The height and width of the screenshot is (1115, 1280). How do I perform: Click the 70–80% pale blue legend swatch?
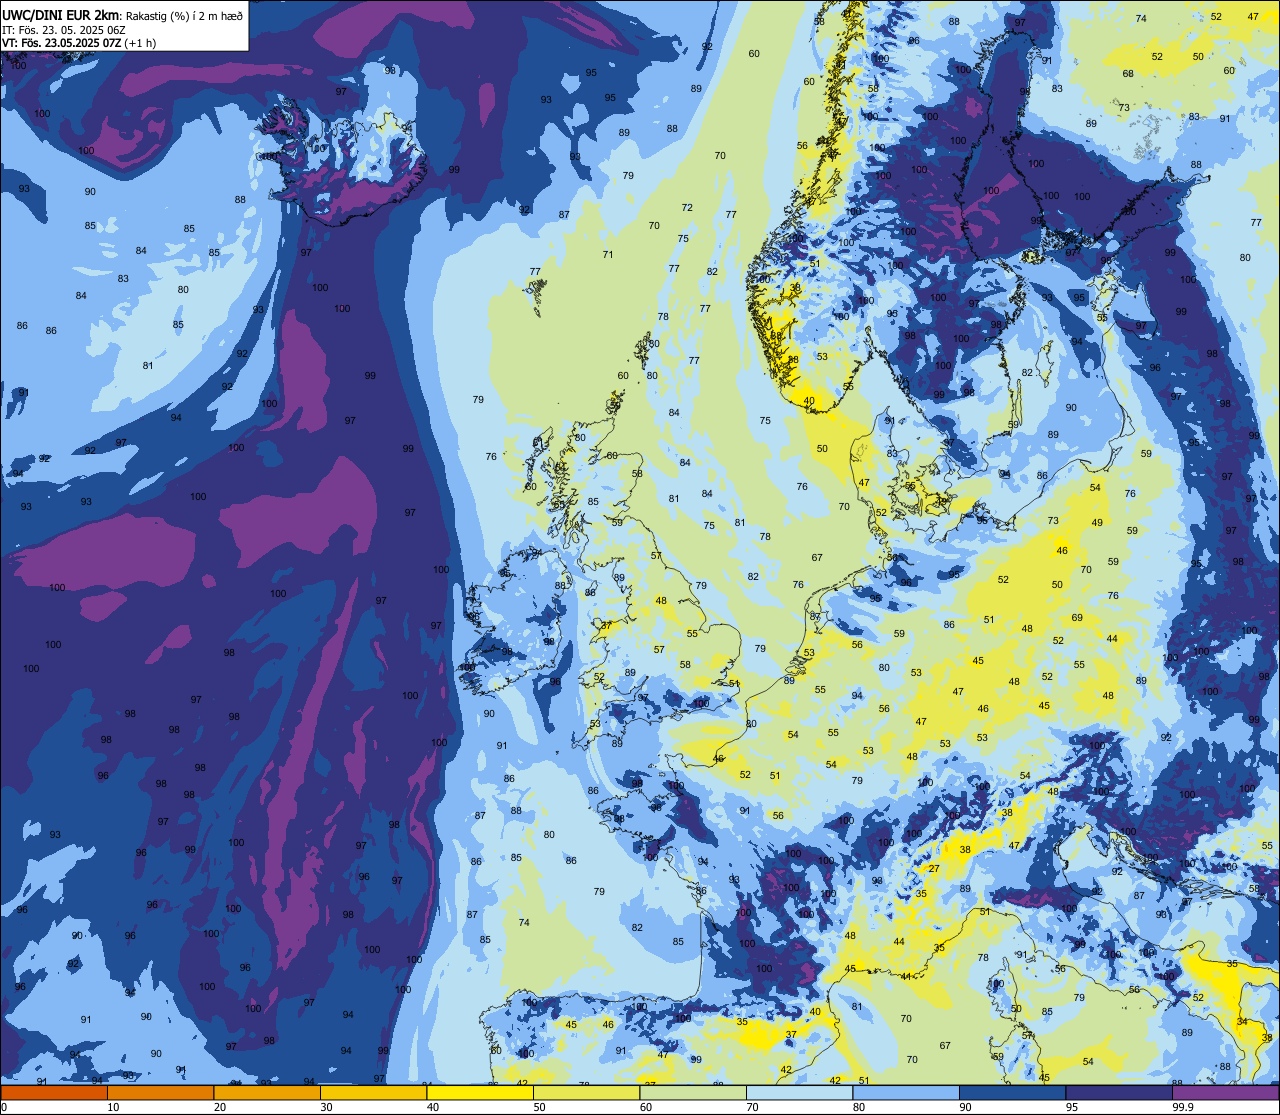(x=800, y=1093)
